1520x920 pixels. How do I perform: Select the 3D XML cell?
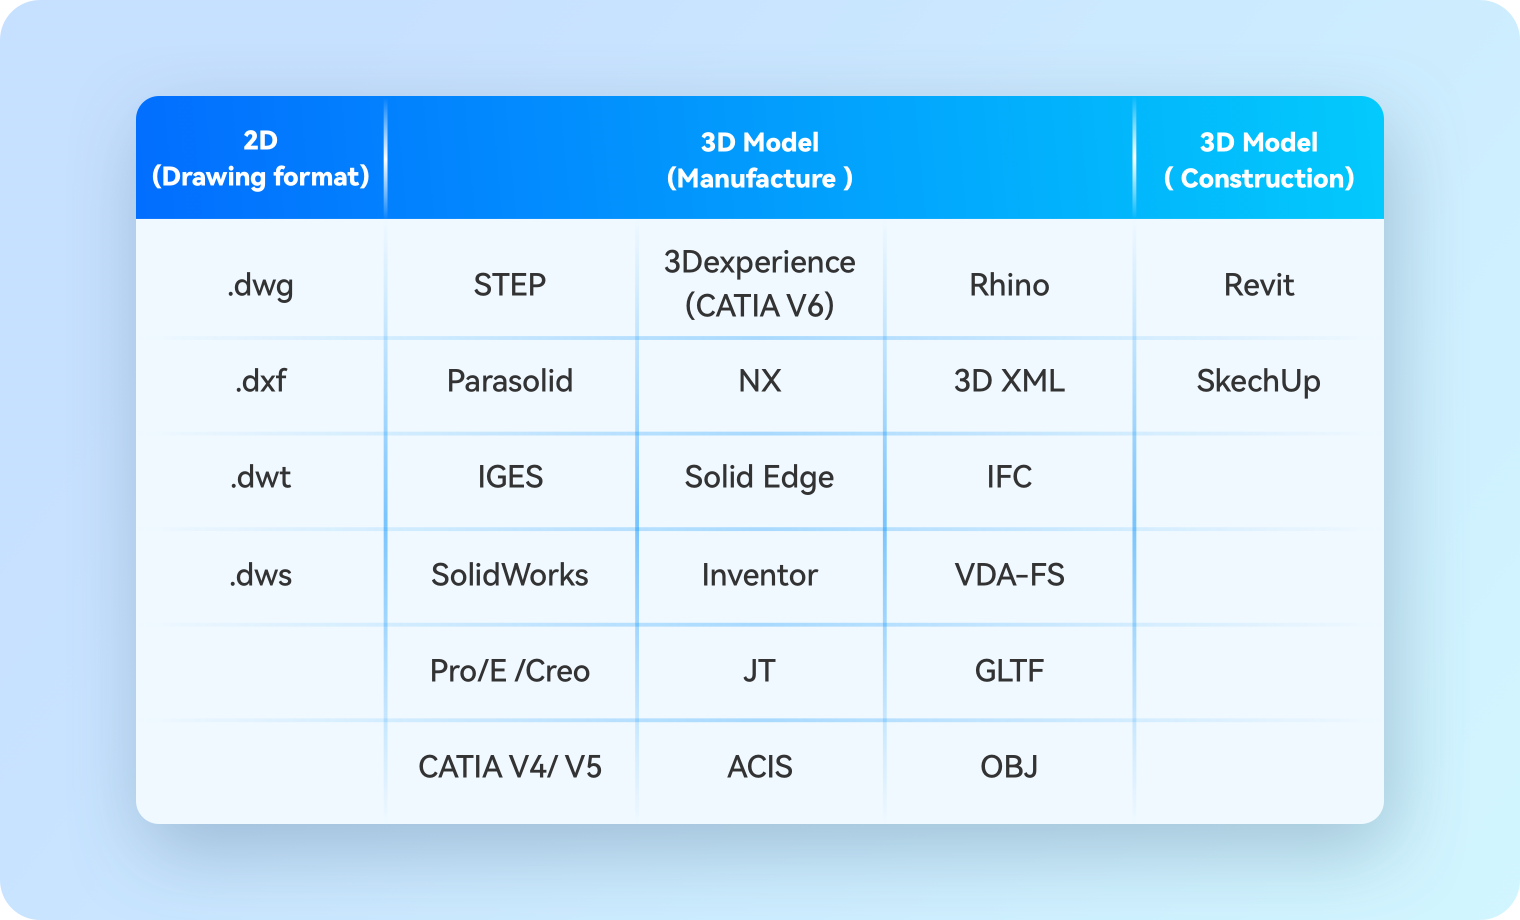pos(1009,381)
